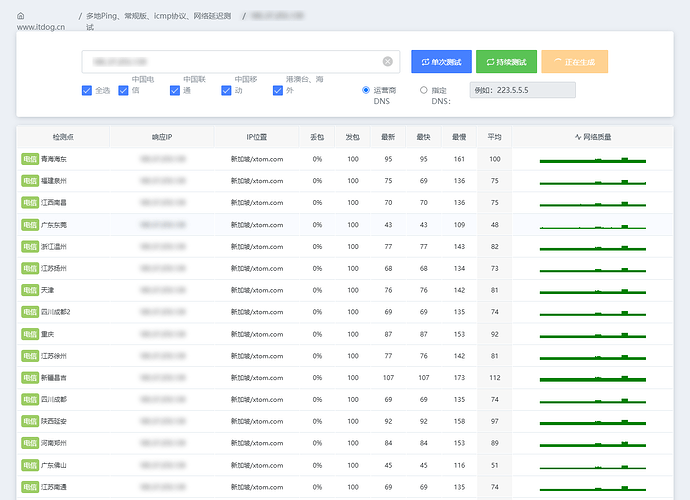Screen dimensions: 690x500
Task: Sort by the IP位置 column header
Action: click(x=257, y=137)
